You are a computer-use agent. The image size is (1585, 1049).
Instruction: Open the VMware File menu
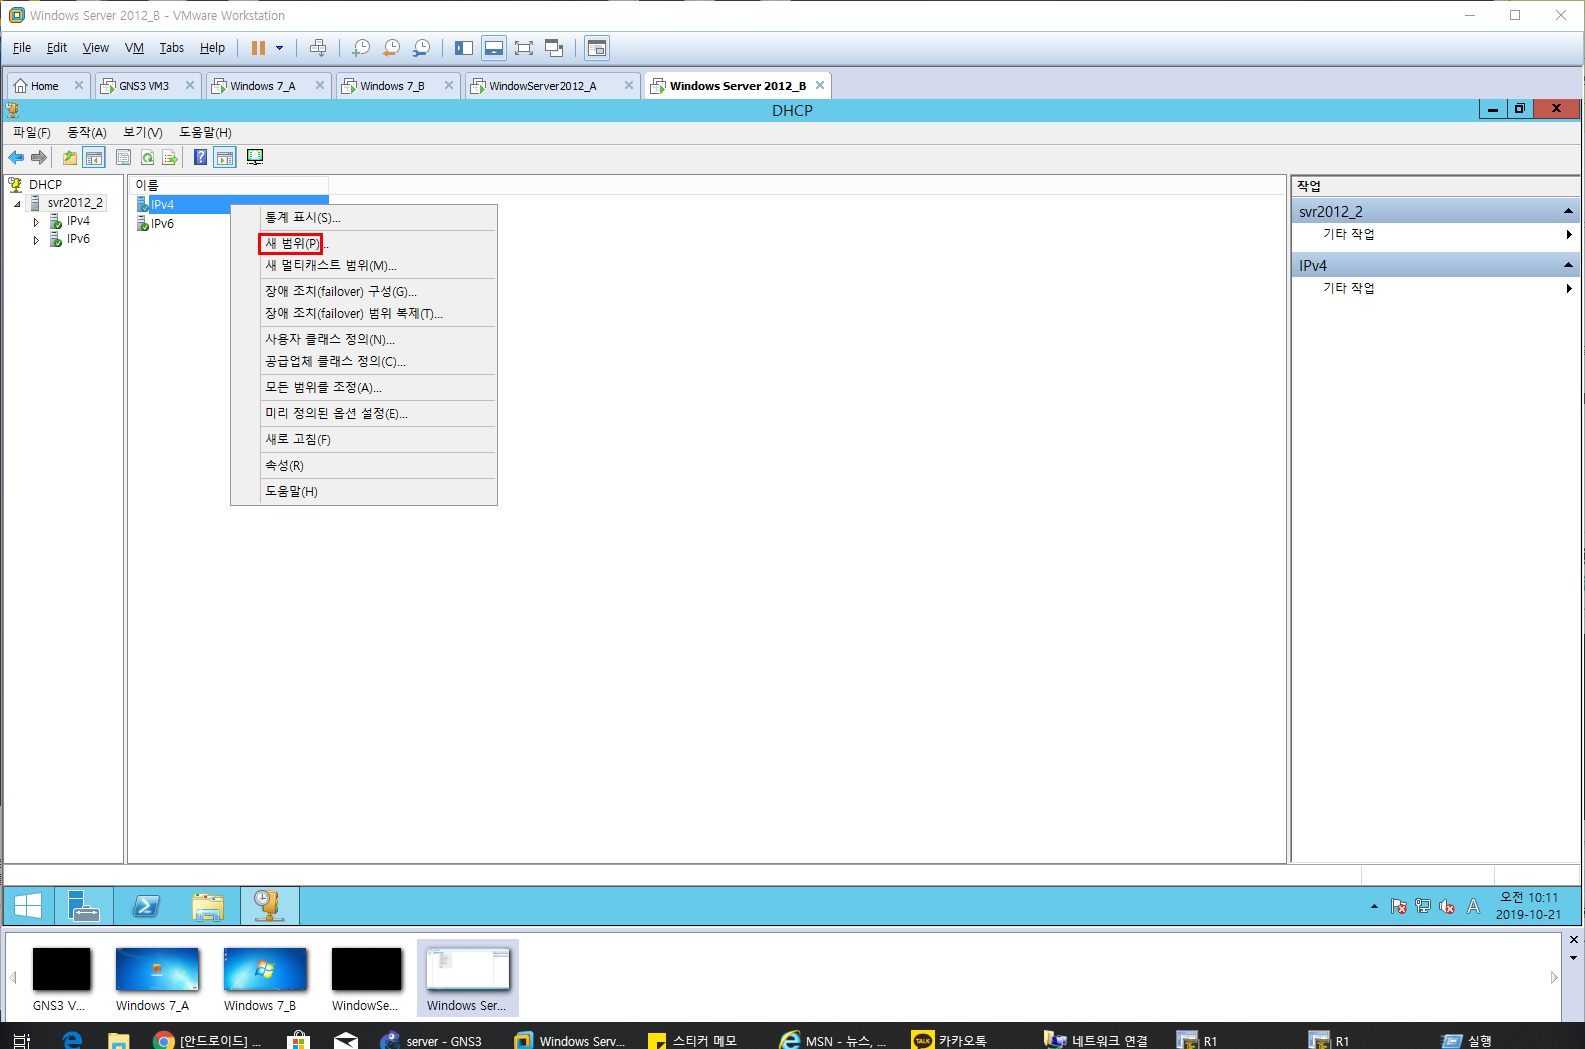coord(22,48)
